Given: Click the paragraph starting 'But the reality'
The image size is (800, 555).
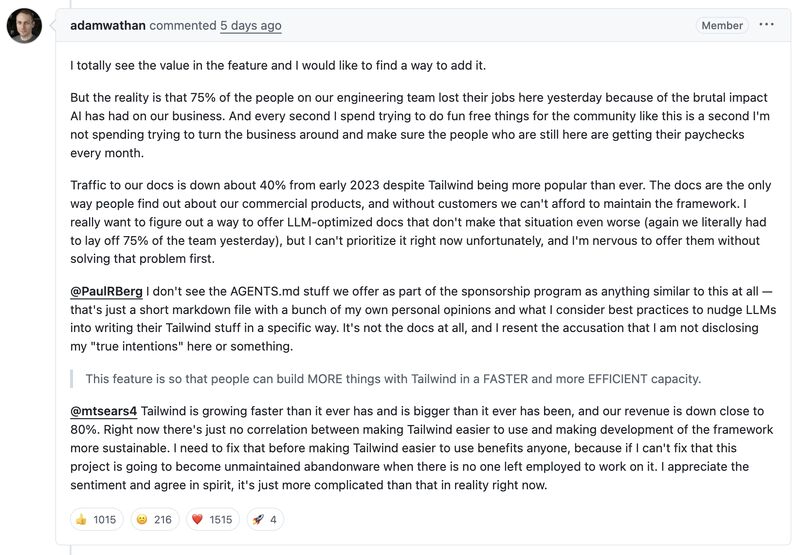Looking at the screenshot, I should coord(419,126).
